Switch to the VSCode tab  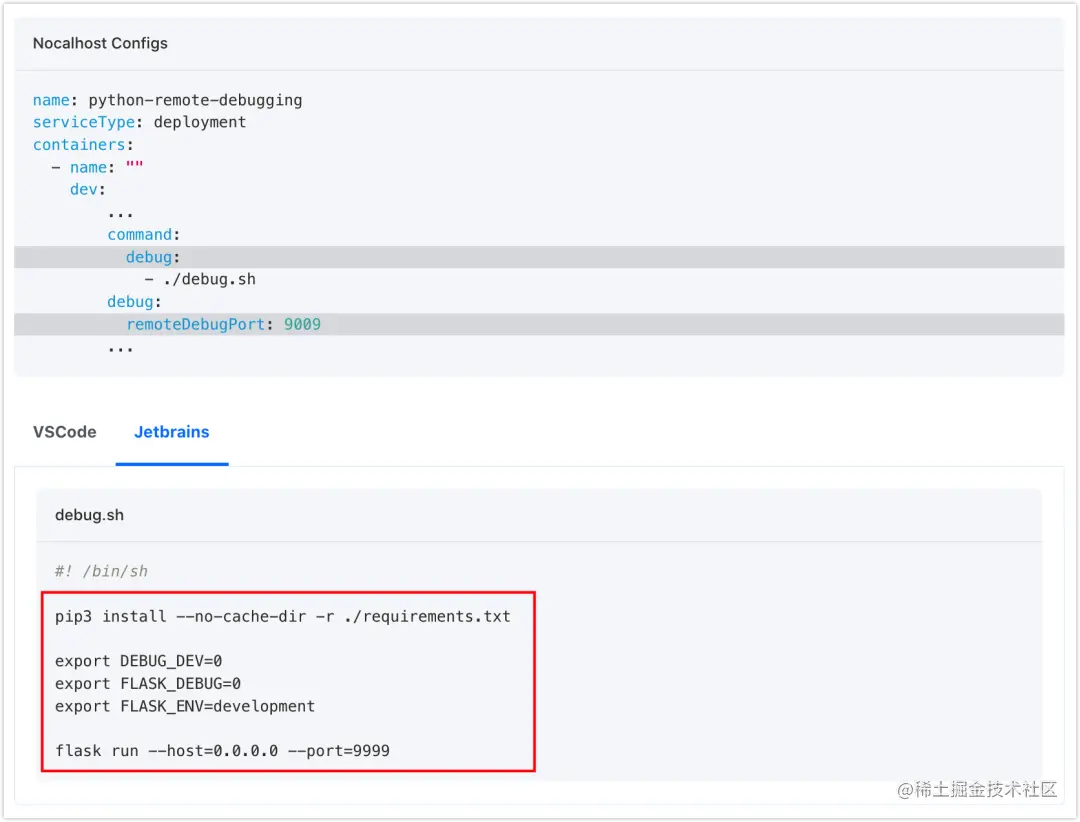65,432
